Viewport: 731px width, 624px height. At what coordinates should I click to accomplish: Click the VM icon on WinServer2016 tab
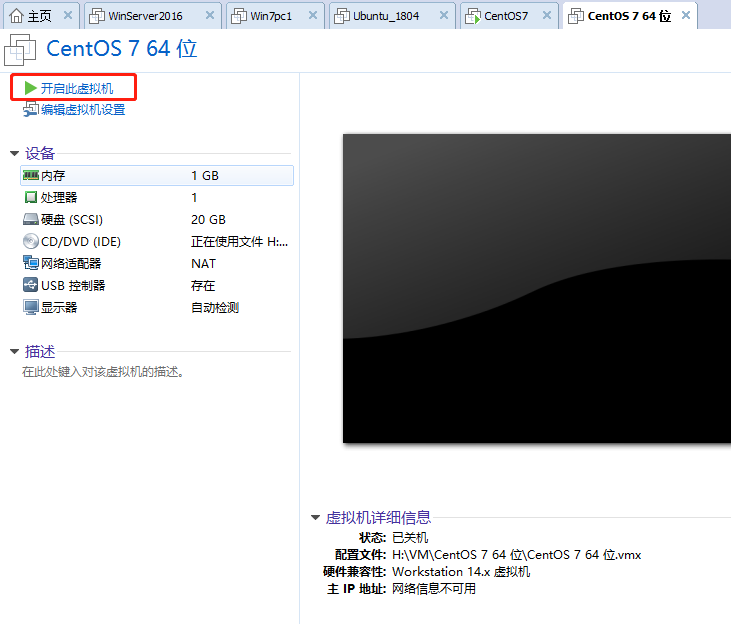pyautogui.click(x=97, y=16)
